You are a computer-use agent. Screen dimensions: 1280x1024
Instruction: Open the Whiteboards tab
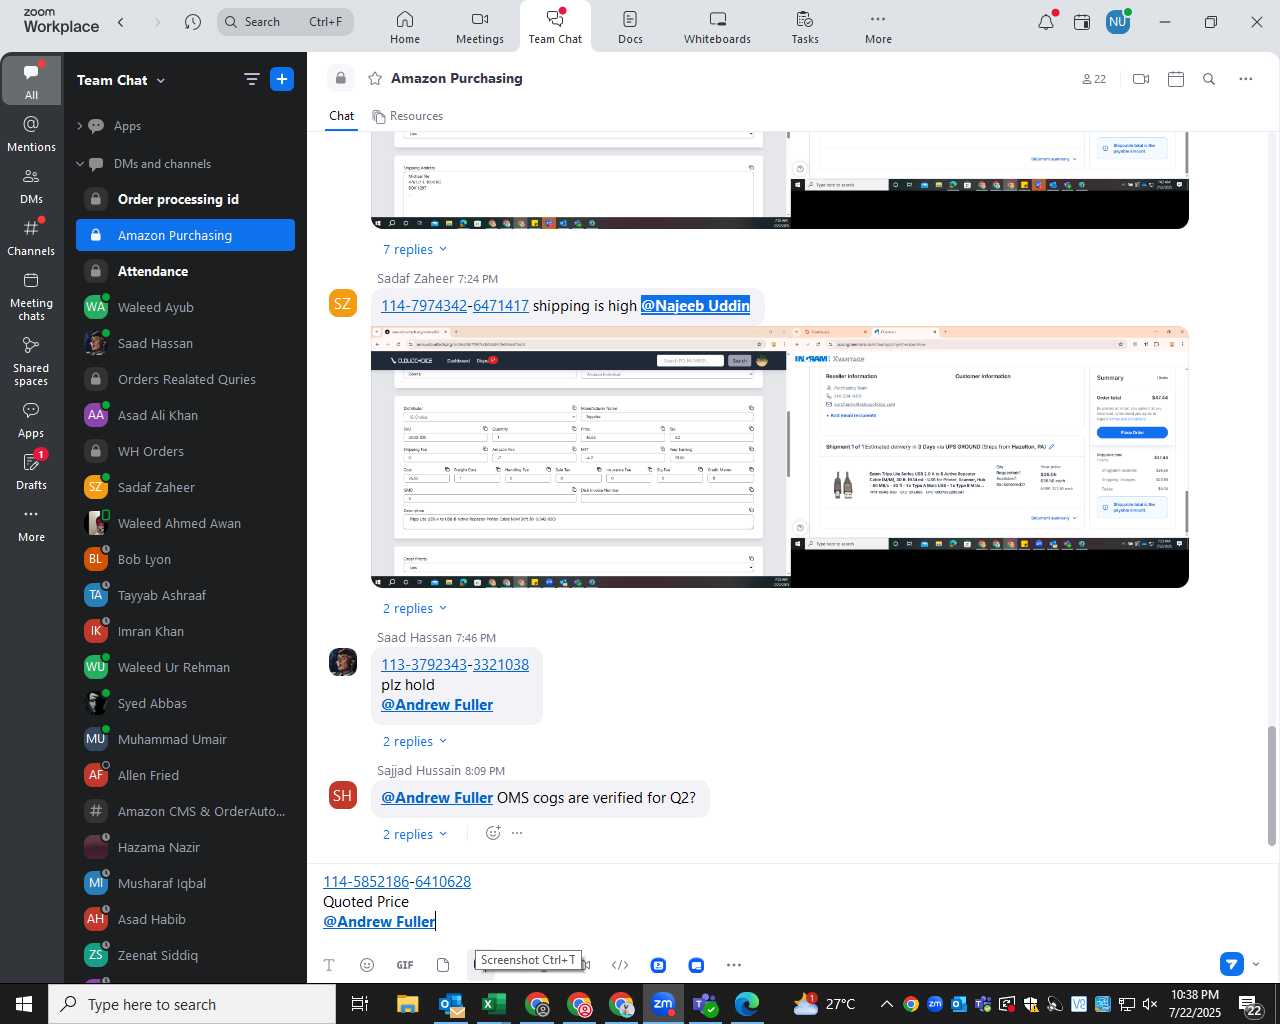click(x=717, y=27)
